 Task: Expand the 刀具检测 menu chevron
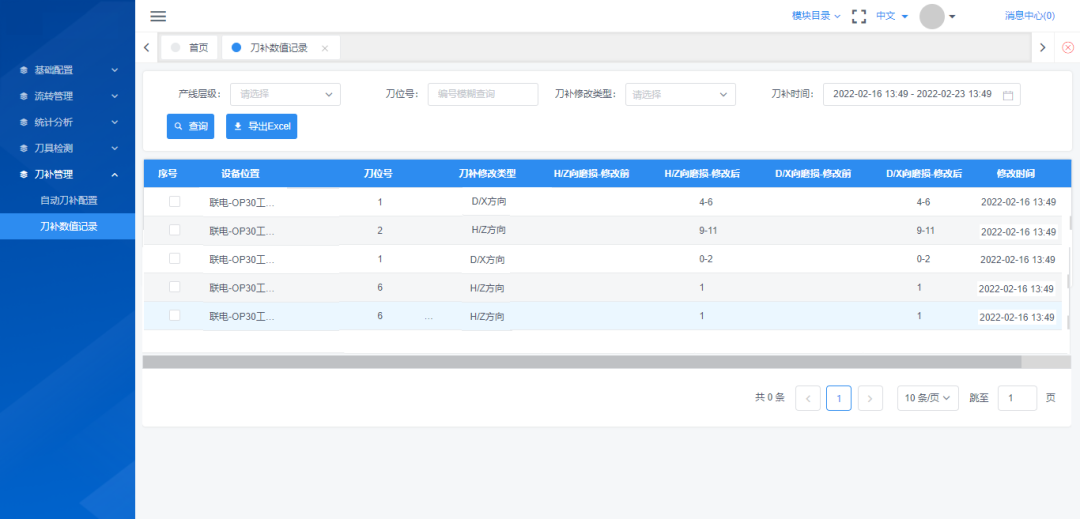pos(115,149)
